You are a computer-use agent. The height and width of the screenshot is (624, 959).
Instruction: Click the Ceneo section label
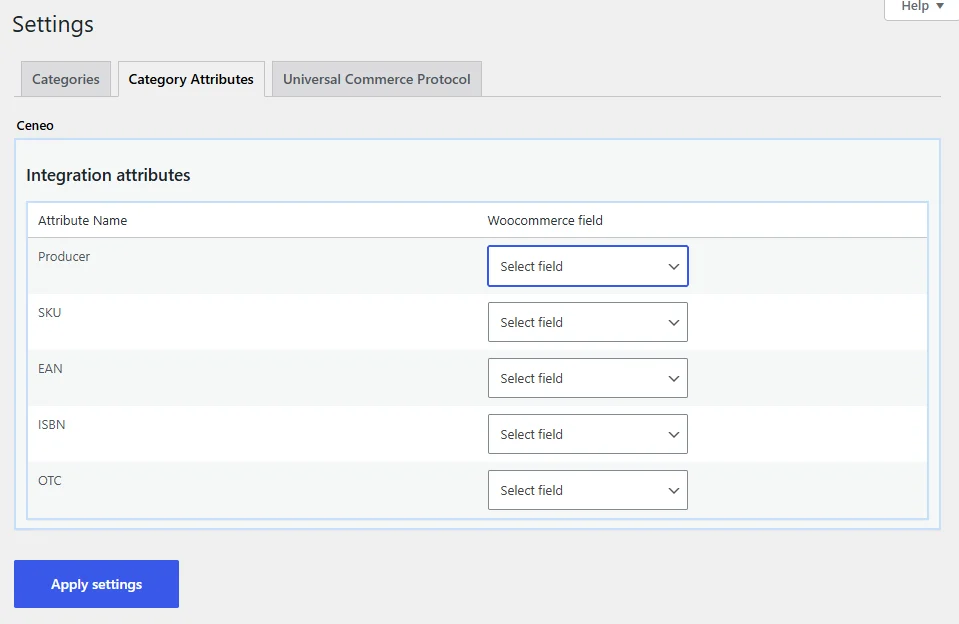(35, 125)
